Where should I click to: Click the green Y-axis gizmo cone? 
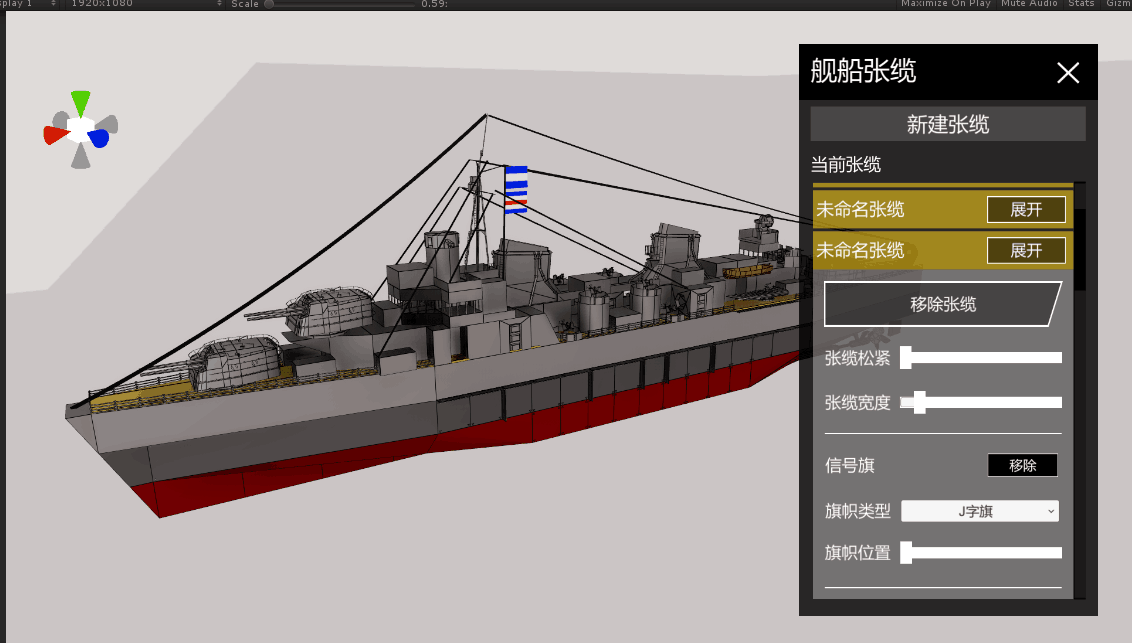(81, 102)
